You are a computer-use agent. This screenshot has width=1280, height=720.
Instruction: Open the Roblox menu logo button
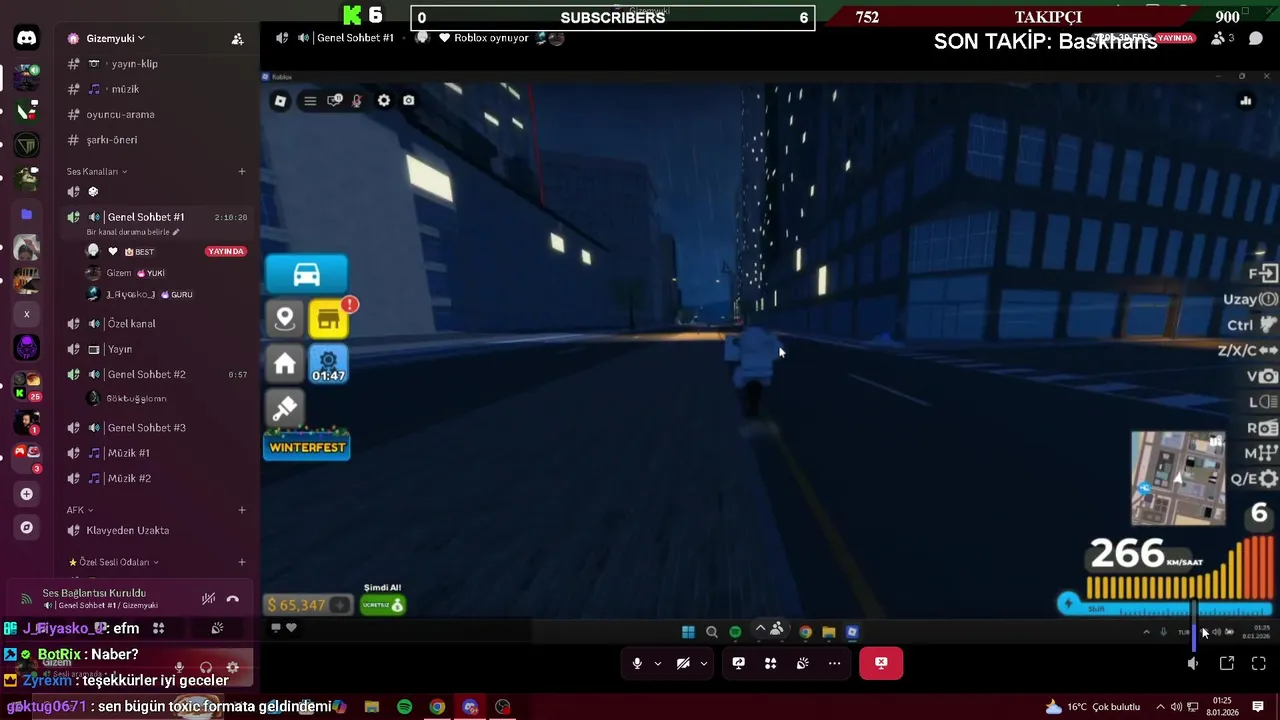point(280,101)
